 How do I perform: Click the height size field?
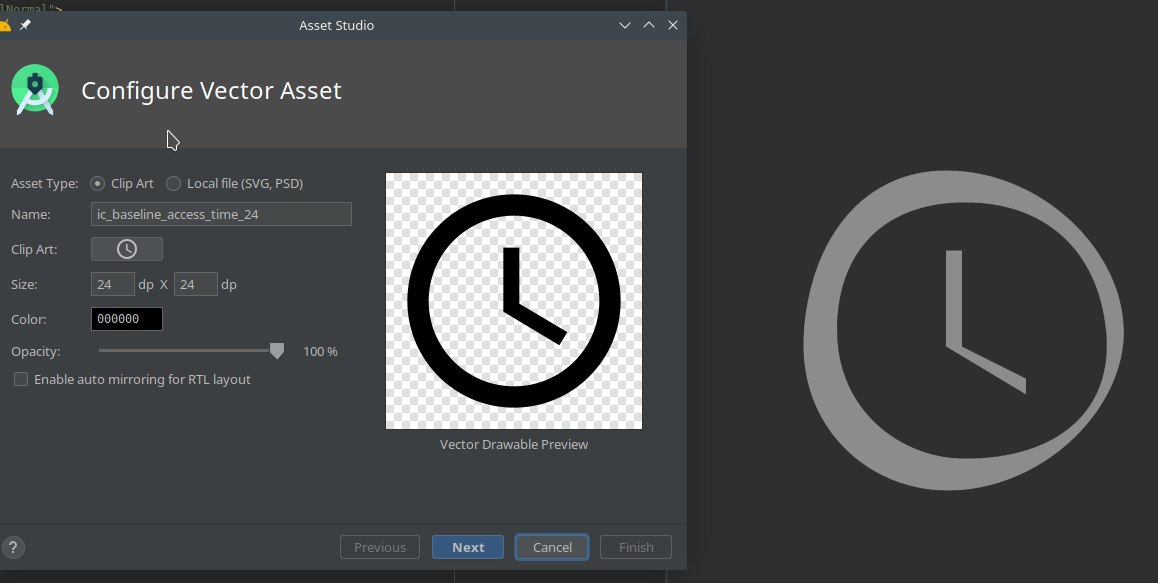196,284
